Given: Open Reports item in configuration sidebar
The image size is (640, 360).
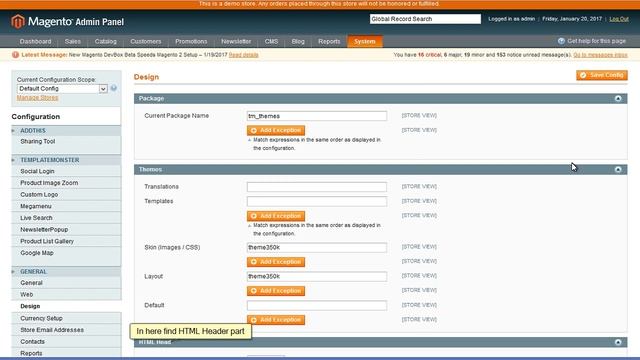Looking at the screenshot, I should click(31, 353).
